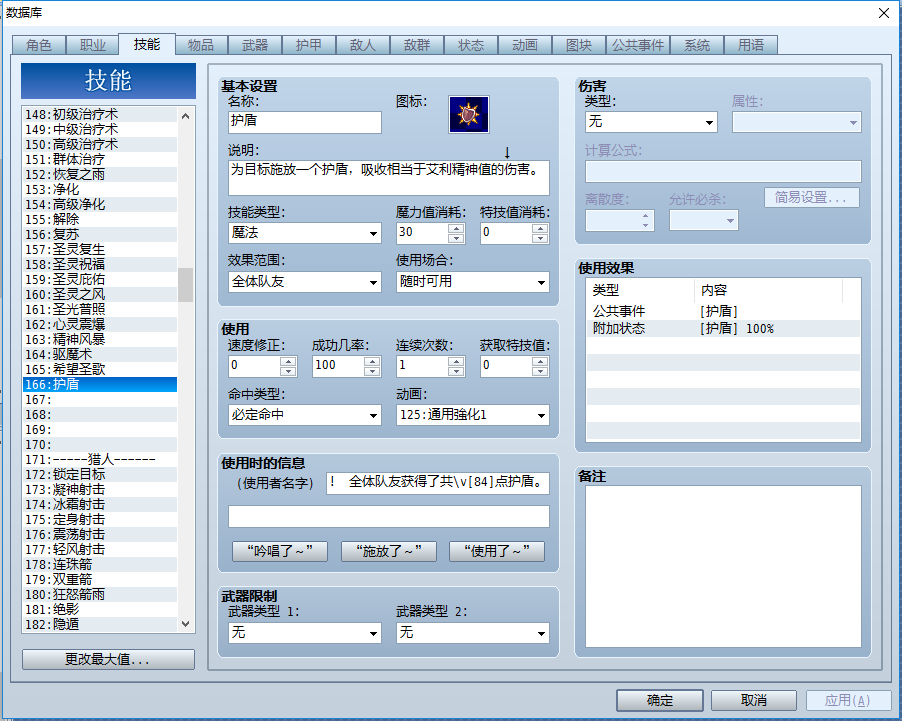
Task: Switch to the 物品 tab
Action: pos(201,45)
